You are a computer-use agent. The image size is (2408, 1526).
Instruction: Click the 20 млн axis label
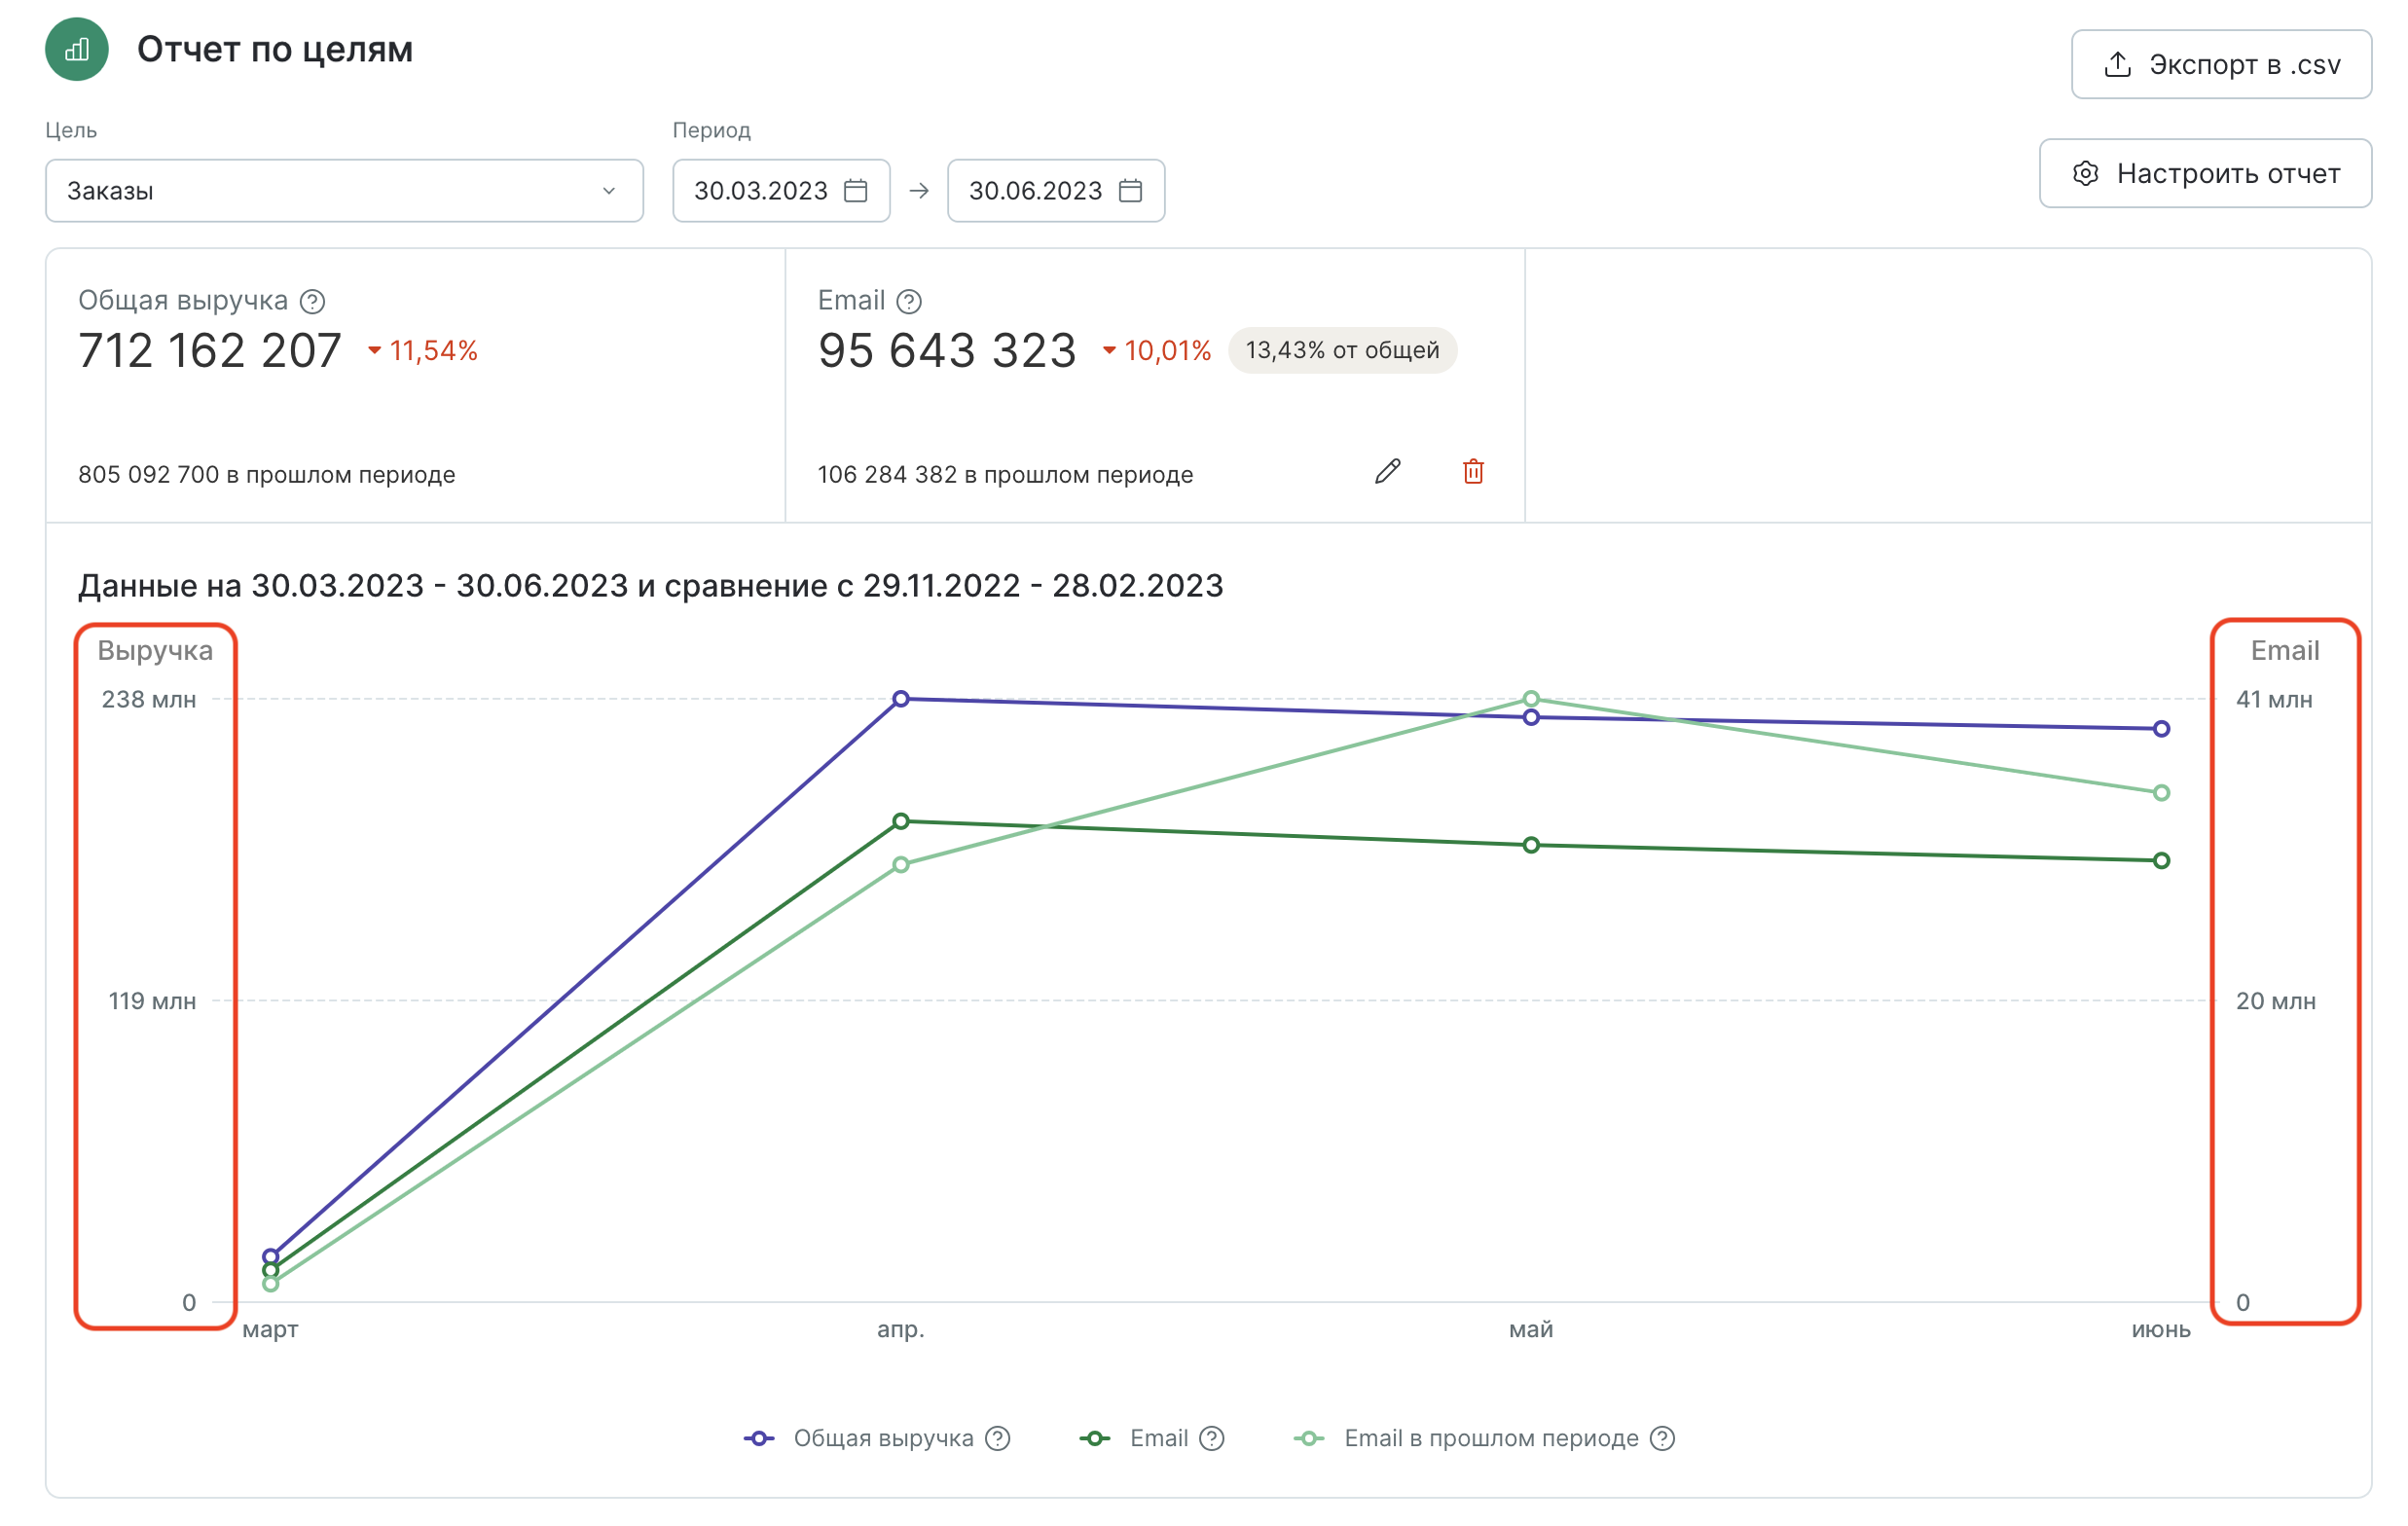point(2275,1001)
